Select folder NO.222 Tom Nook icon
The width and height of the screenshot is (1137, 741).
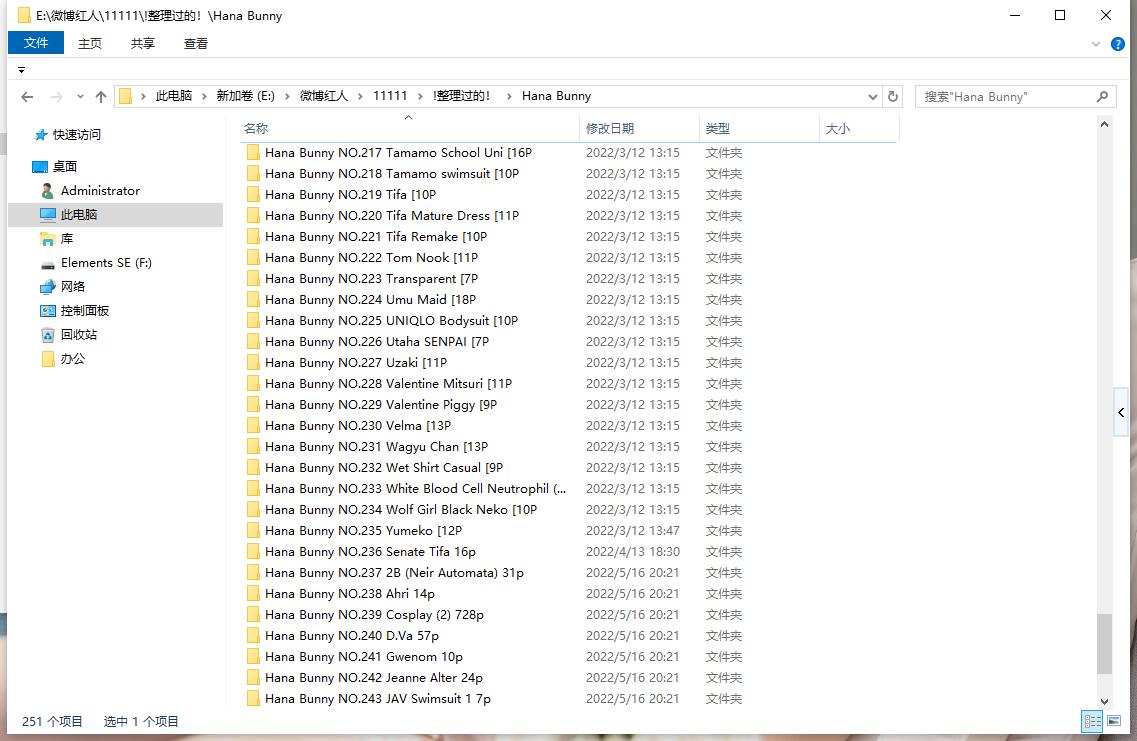click(x=253, y=257)
